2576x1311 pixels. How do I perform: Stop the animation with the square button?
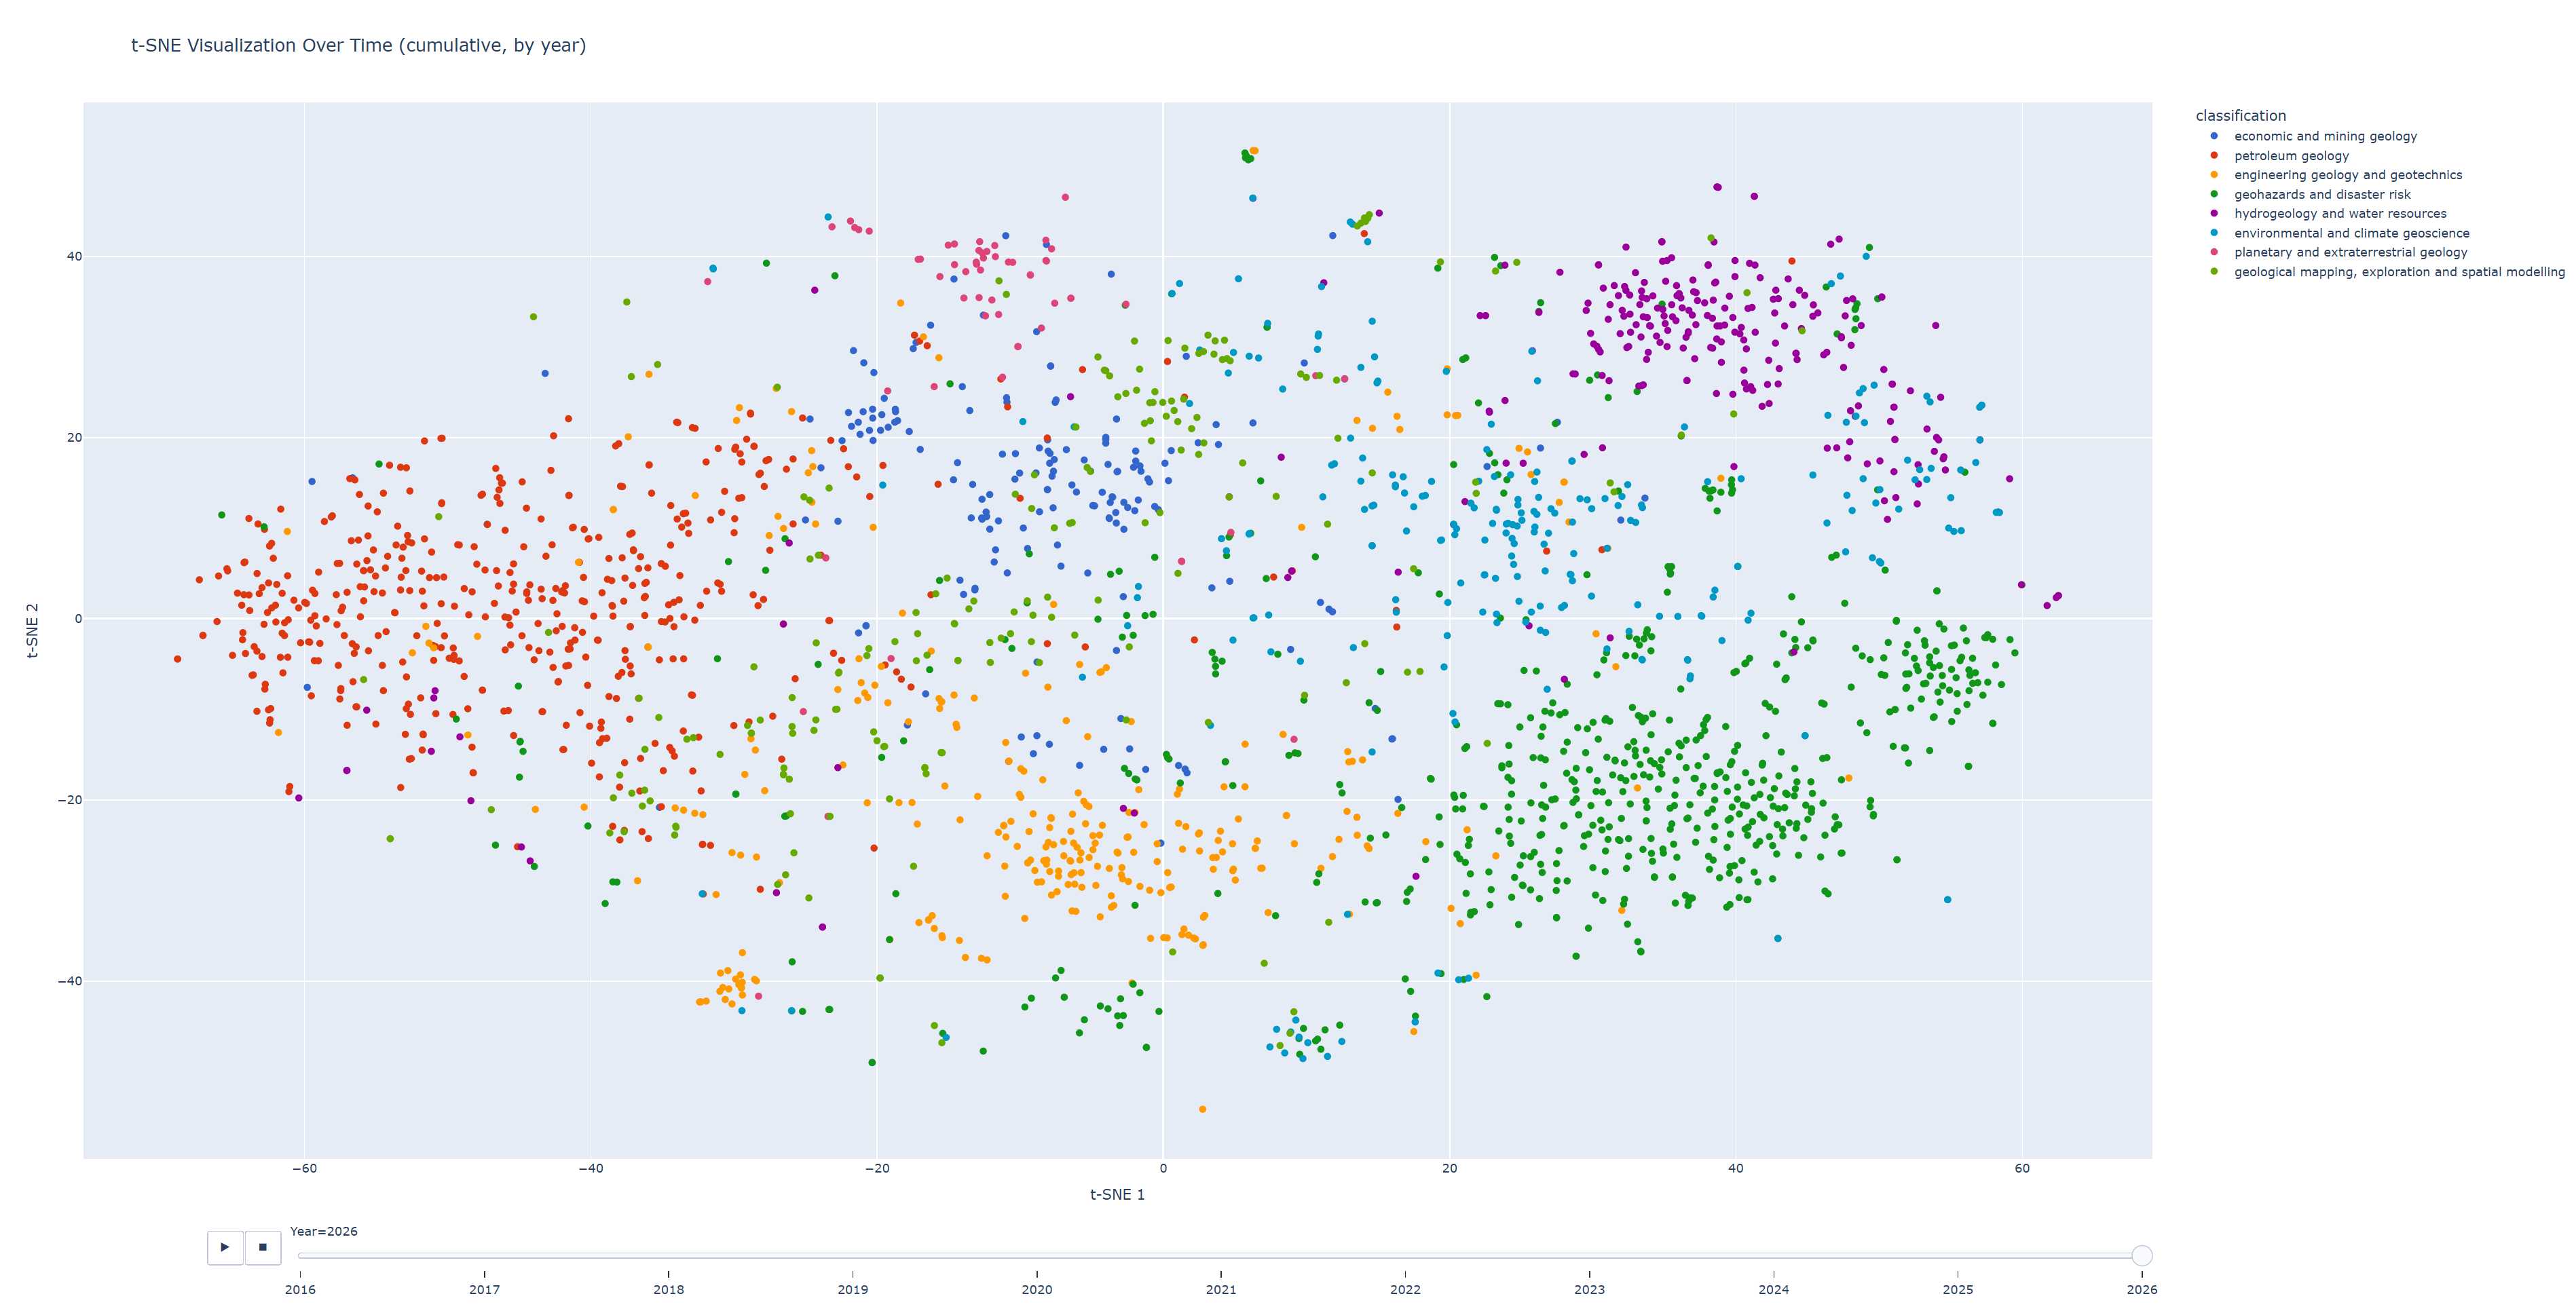pyautogui.click(x=263, y=1247)
